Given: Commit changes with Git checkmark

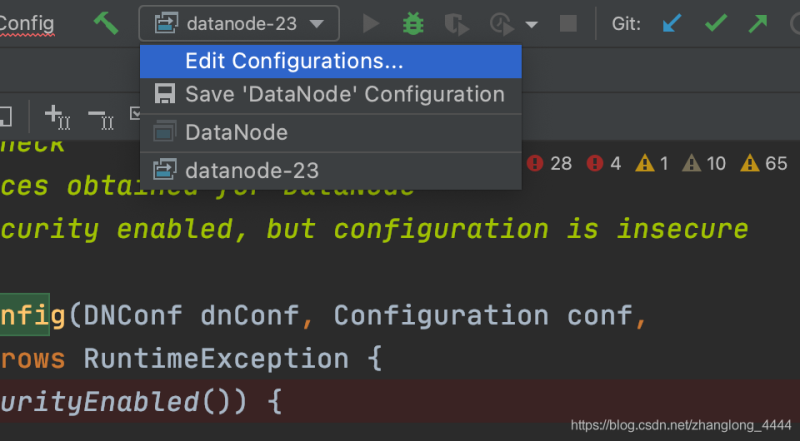Looking at the screenshot, I should (x=716, y=23).
